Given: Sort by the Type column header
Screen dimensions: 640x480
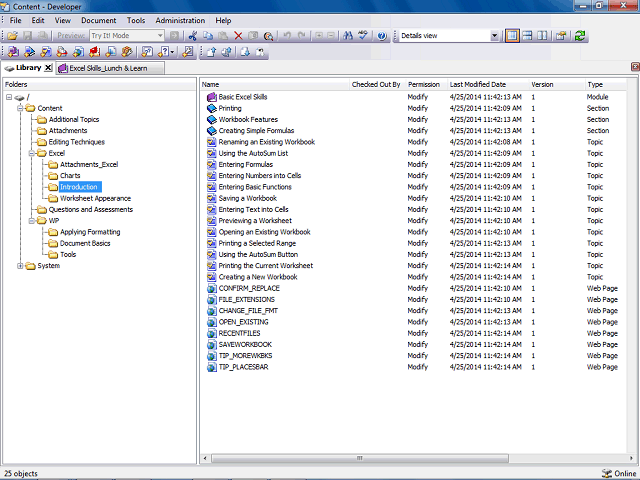Looking at the screenshot, I should point(606,84).
